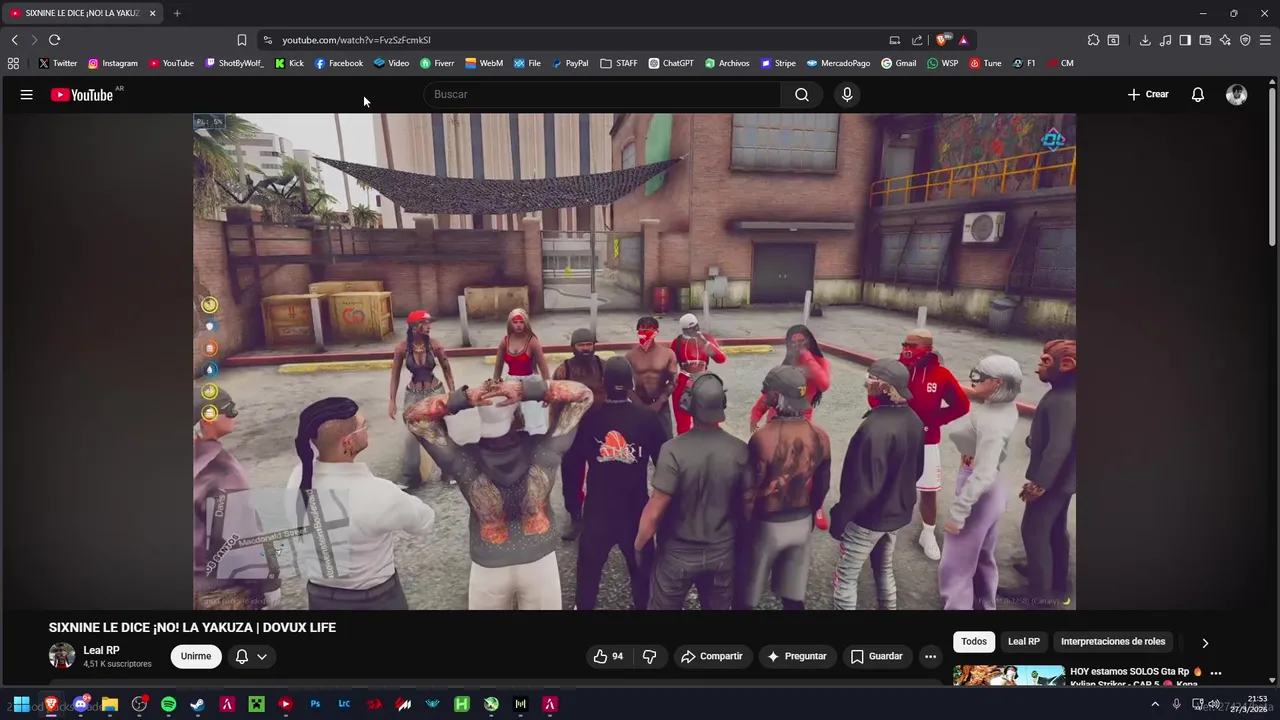
Task: Click Brave Shields lion icon in address bar
Action: [x=943, y=40]
